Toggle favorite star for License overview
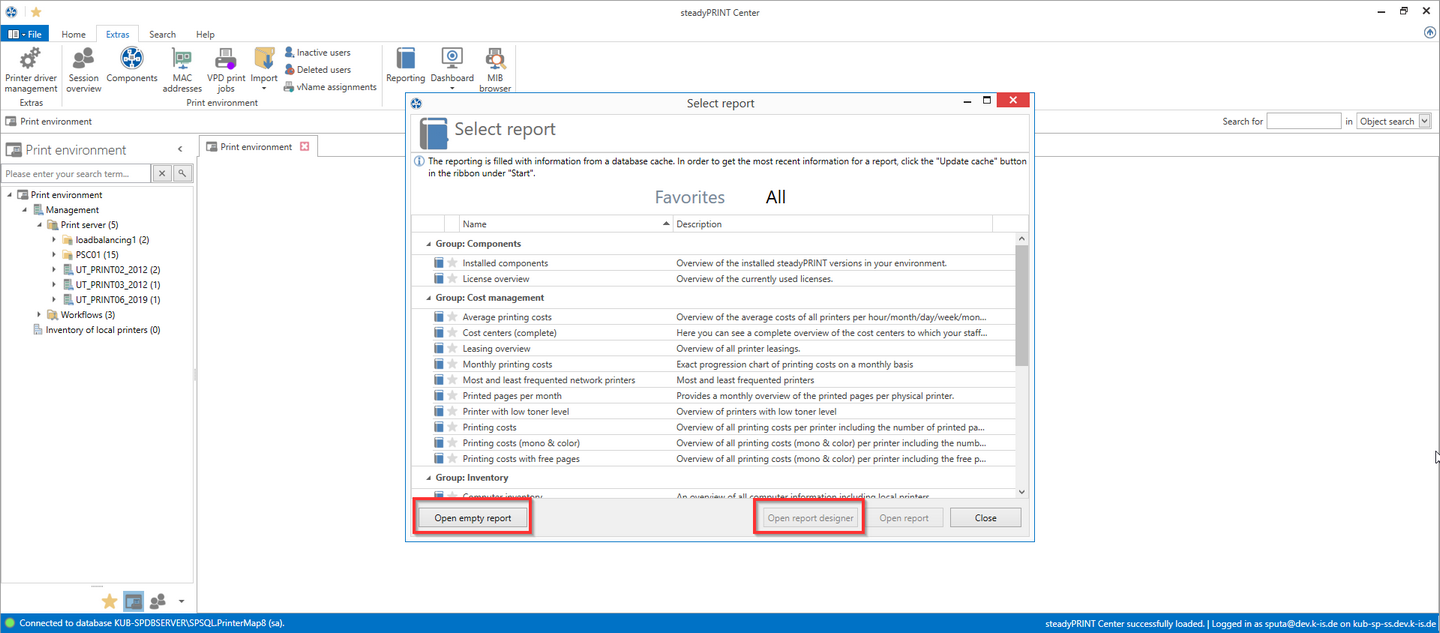Viewport: 1440px width, 633px height. (x=452, y=278)
